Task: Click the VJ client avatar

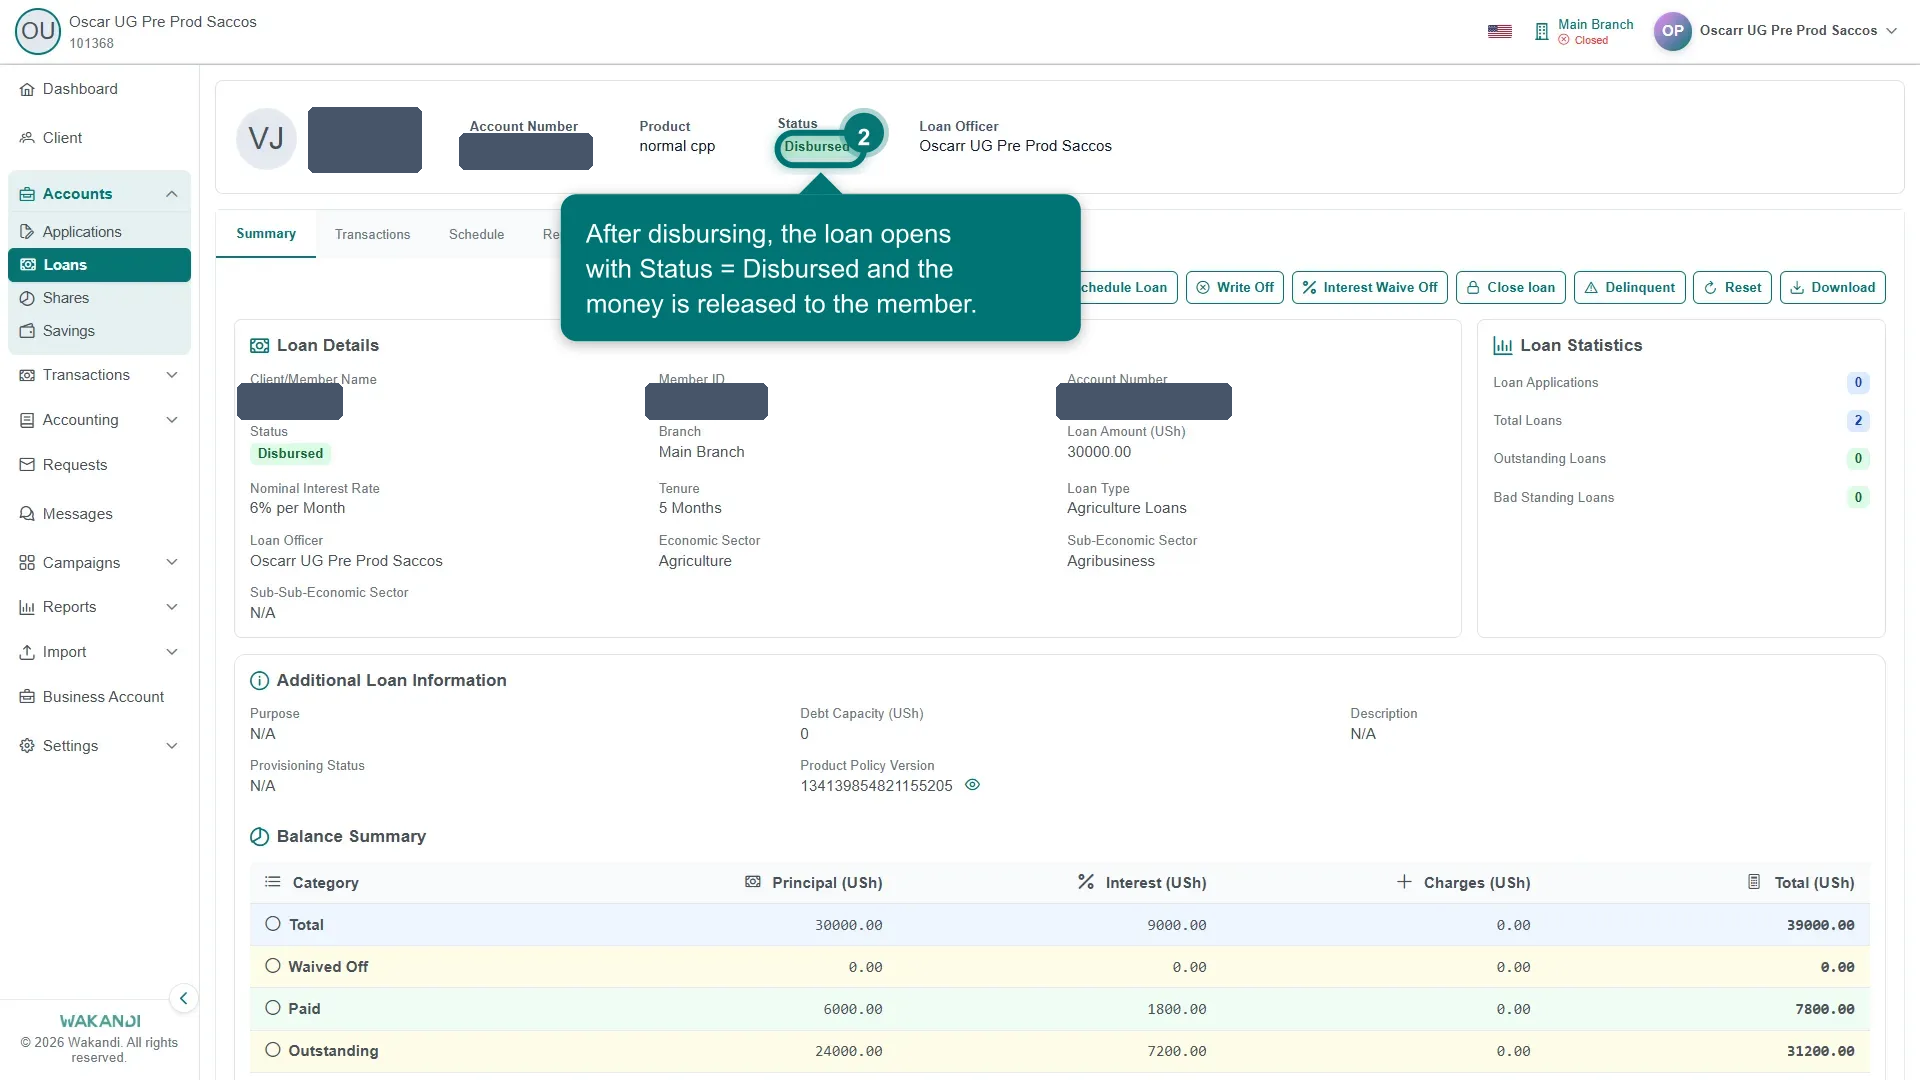Action: (266, 139)
